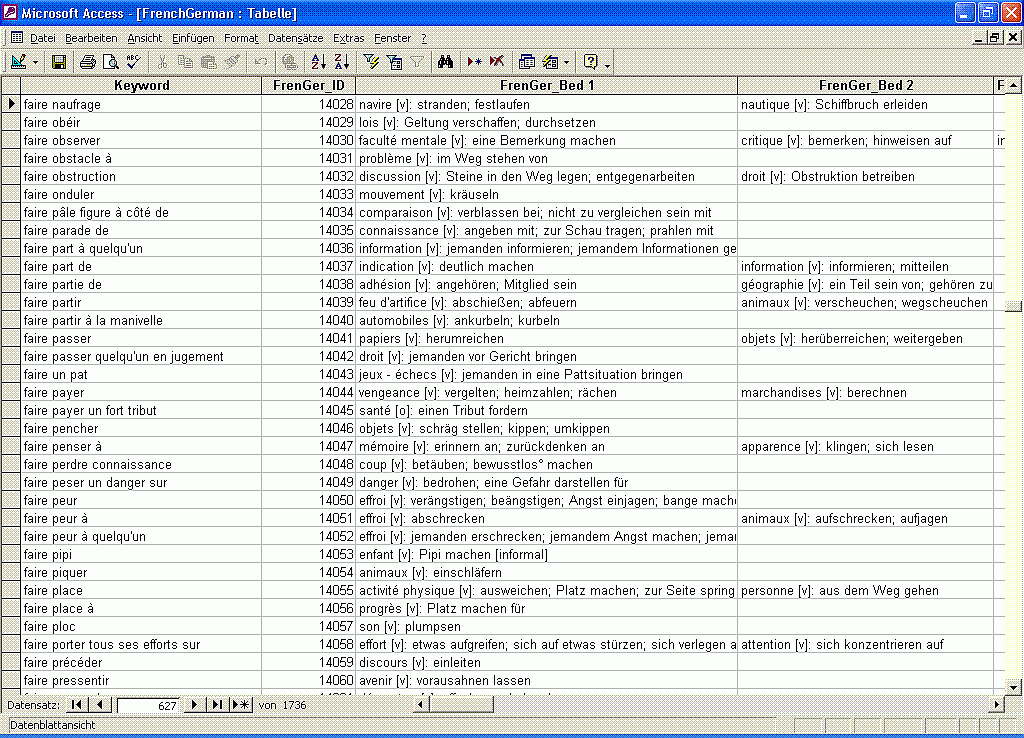Open the Einfügen menu

coord(193,38)
